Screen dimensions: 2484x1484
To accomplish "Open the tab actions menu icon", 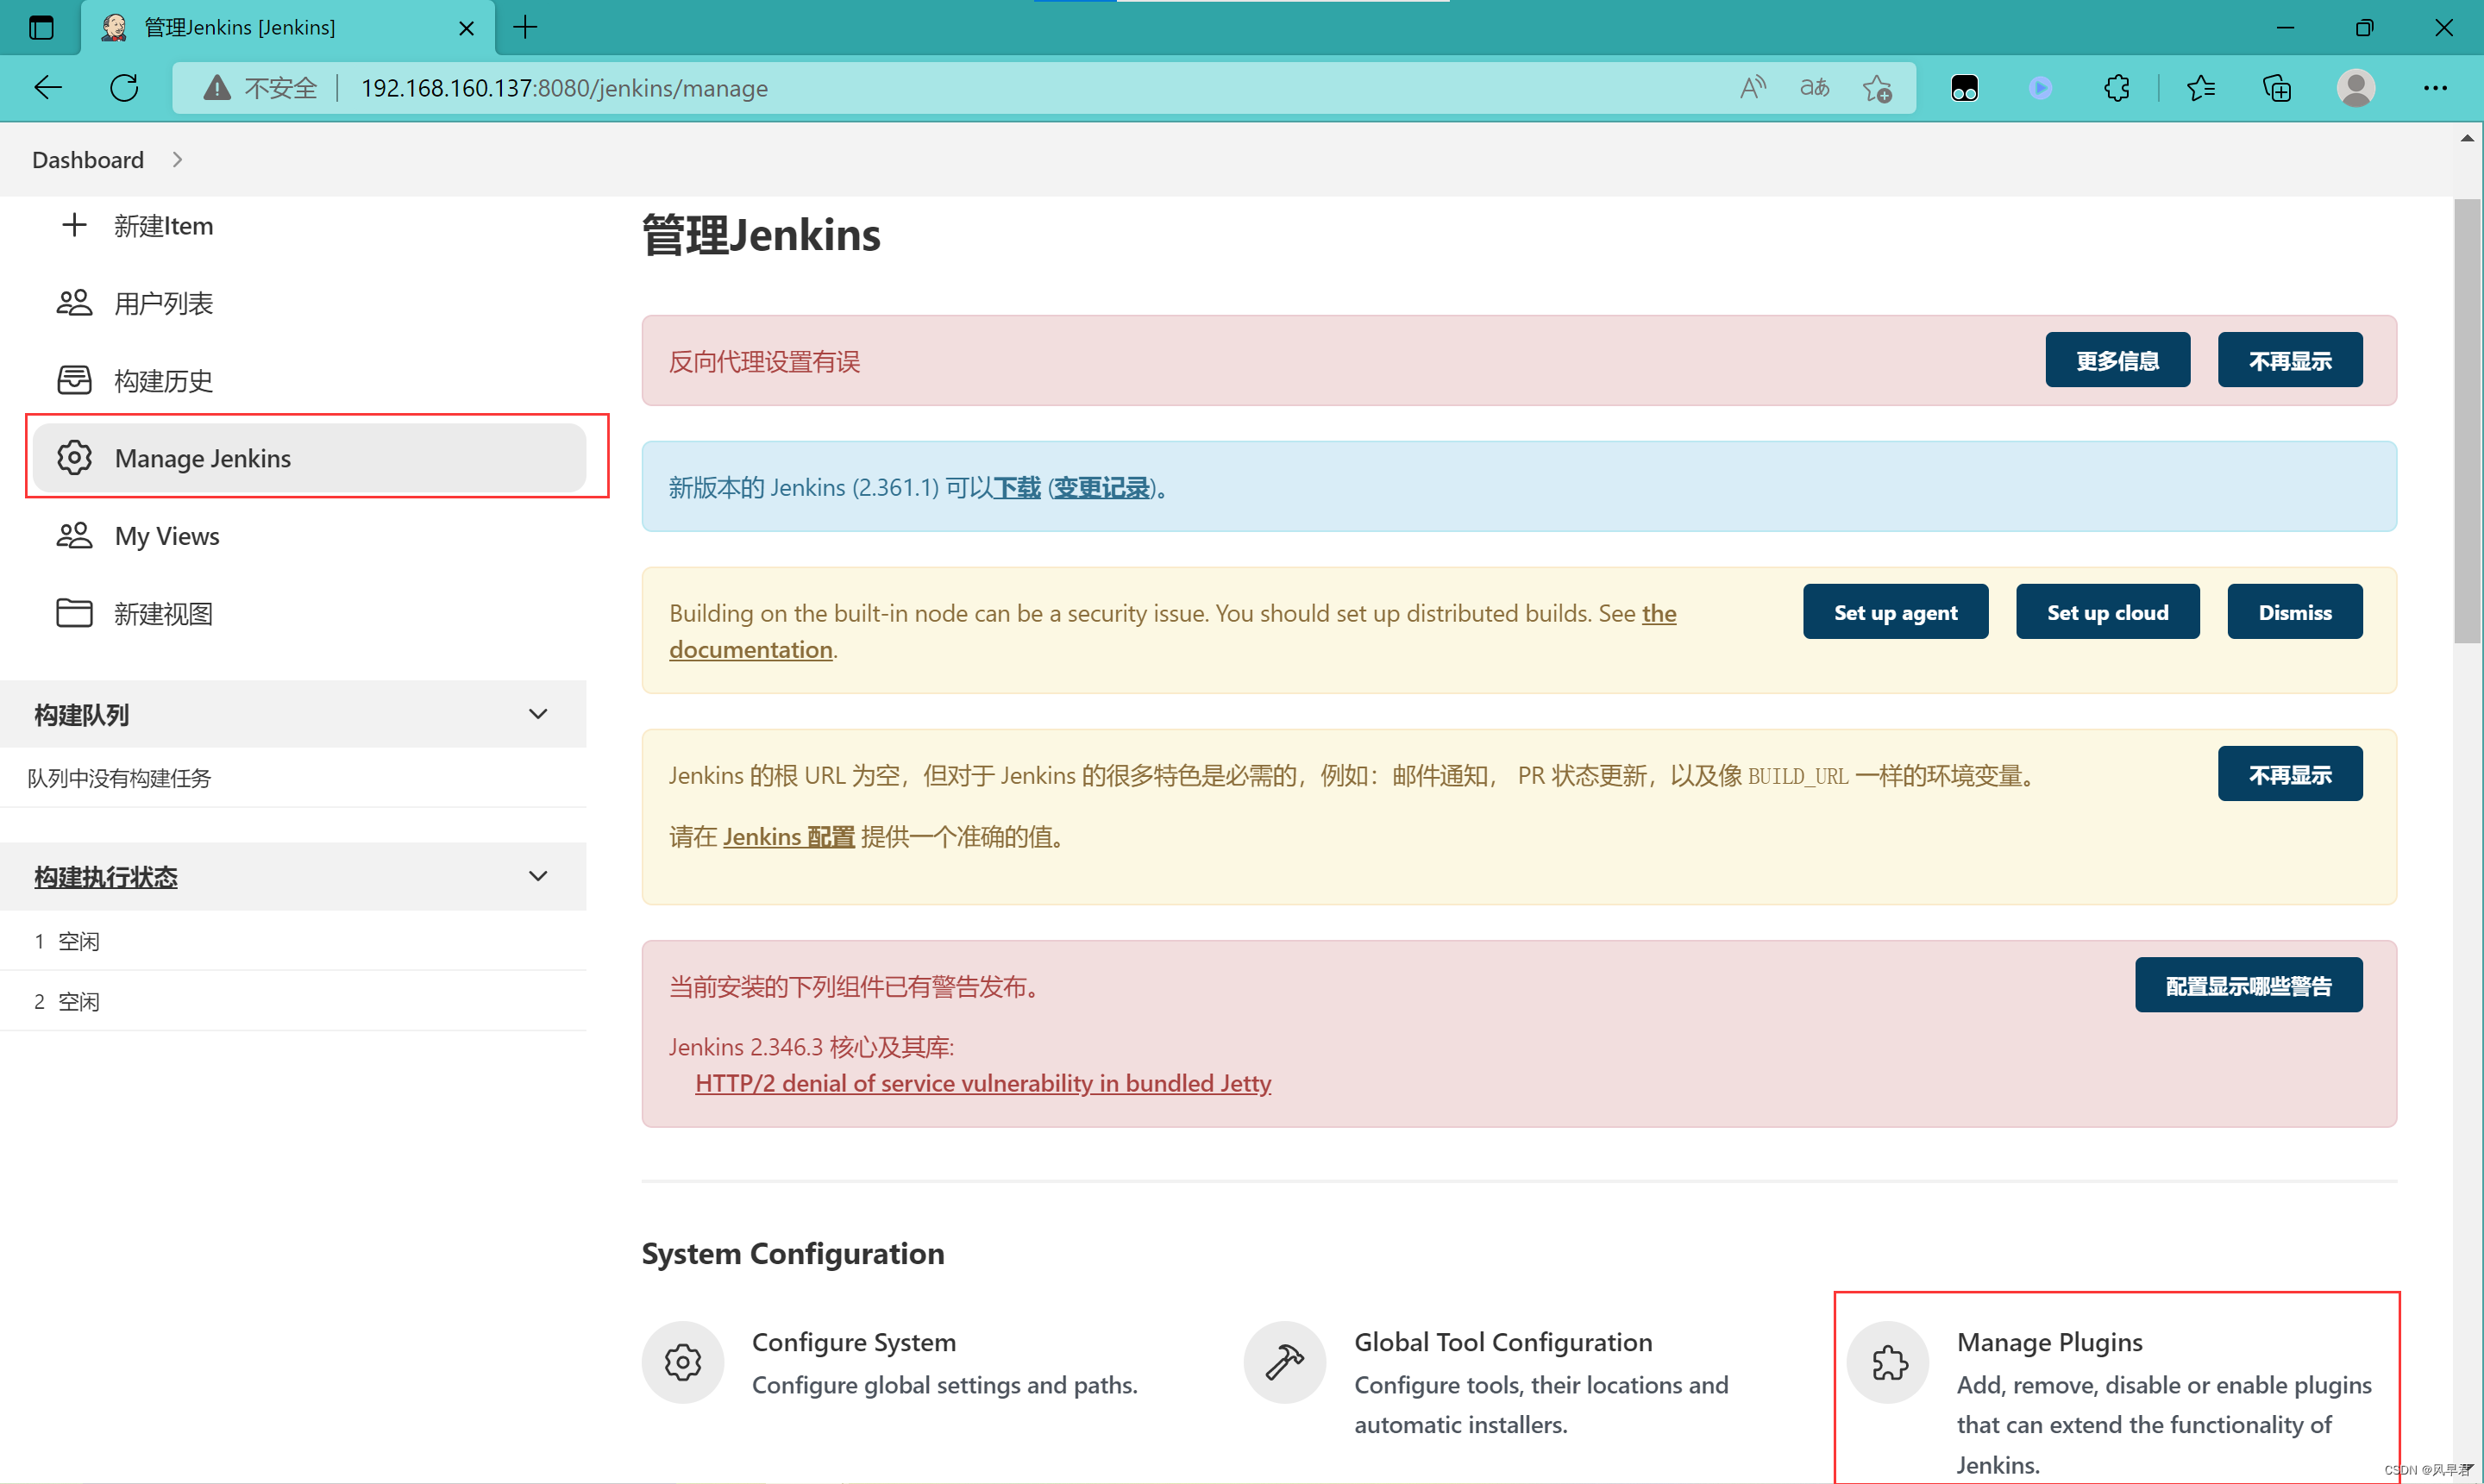I will point(41,27).
